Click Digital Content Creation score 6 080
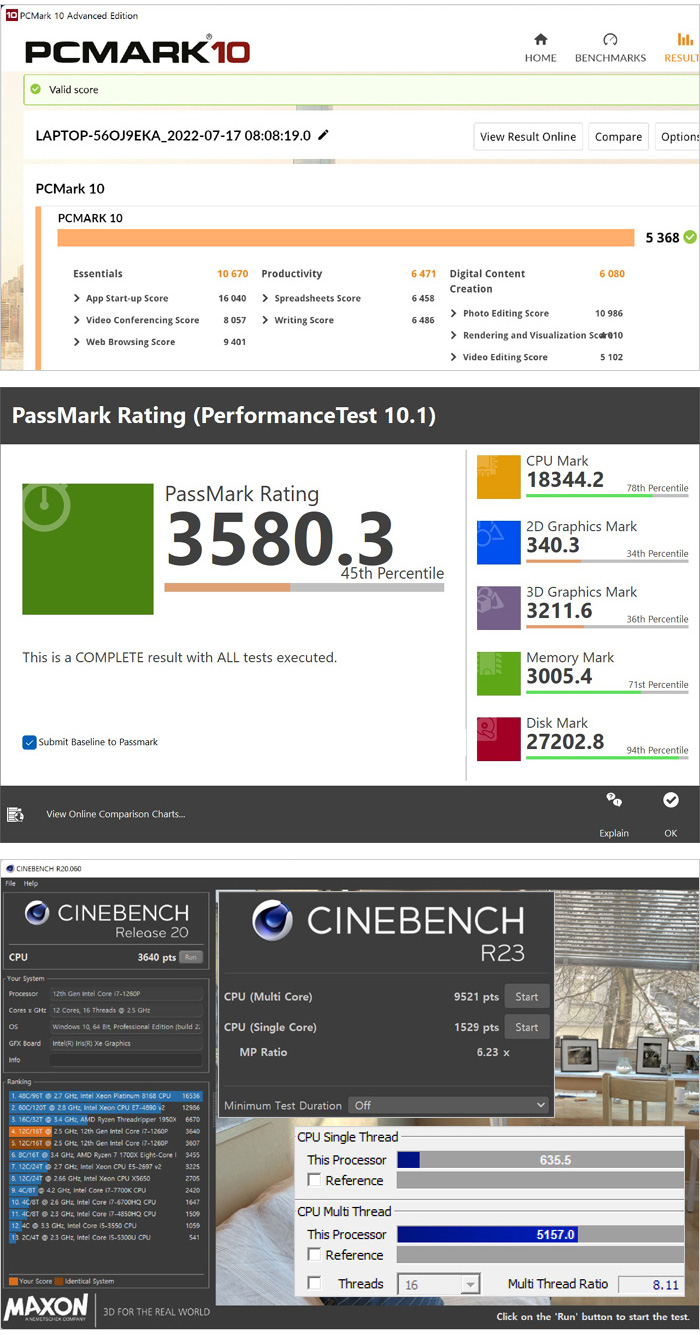The image size is (700, 1335). point(612,274)
